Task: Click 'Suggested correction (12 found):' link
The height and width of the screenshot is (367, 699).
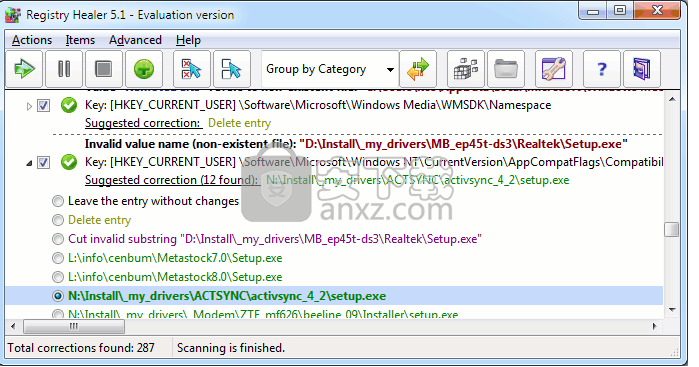Action: click(172, 180)
